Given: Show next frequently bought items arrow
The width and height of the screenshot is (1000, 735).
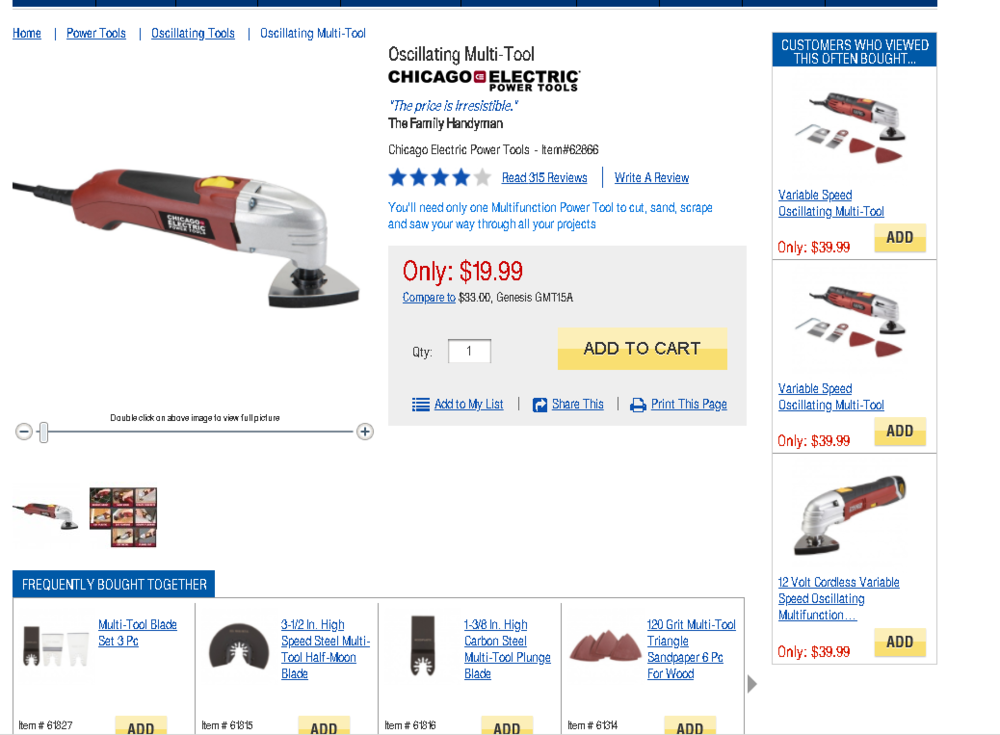Looking at the screenshot, I should point(753,684).
